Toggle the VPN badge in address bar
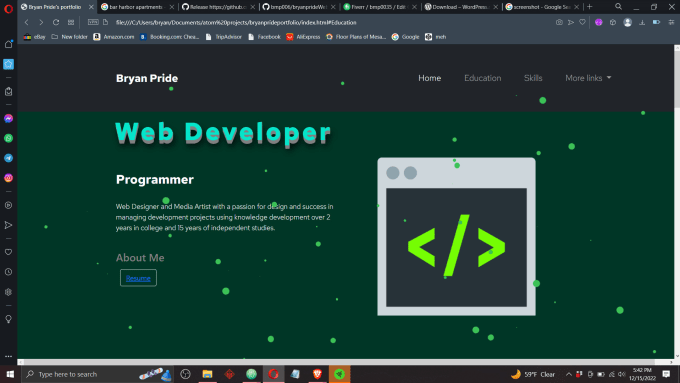The width and height of the screenshot is (680, 383). tap(93, 22)
